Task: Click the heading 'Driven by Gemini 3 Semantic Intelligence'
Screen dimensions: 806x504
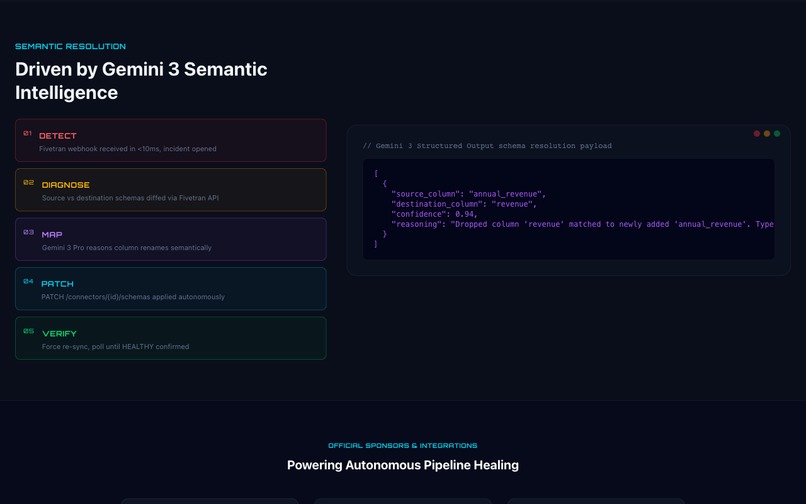Action: click(141, 81)
